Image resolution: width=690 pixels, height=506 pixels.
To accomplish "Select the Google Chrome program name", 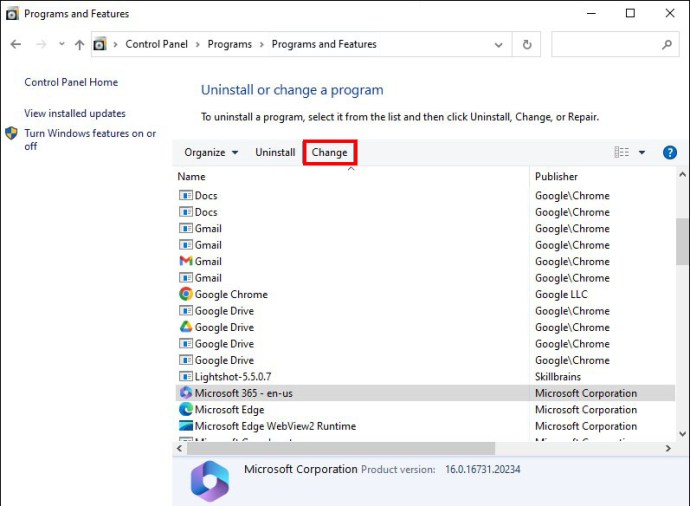I will pyautogui.click(x=231, y=294).
